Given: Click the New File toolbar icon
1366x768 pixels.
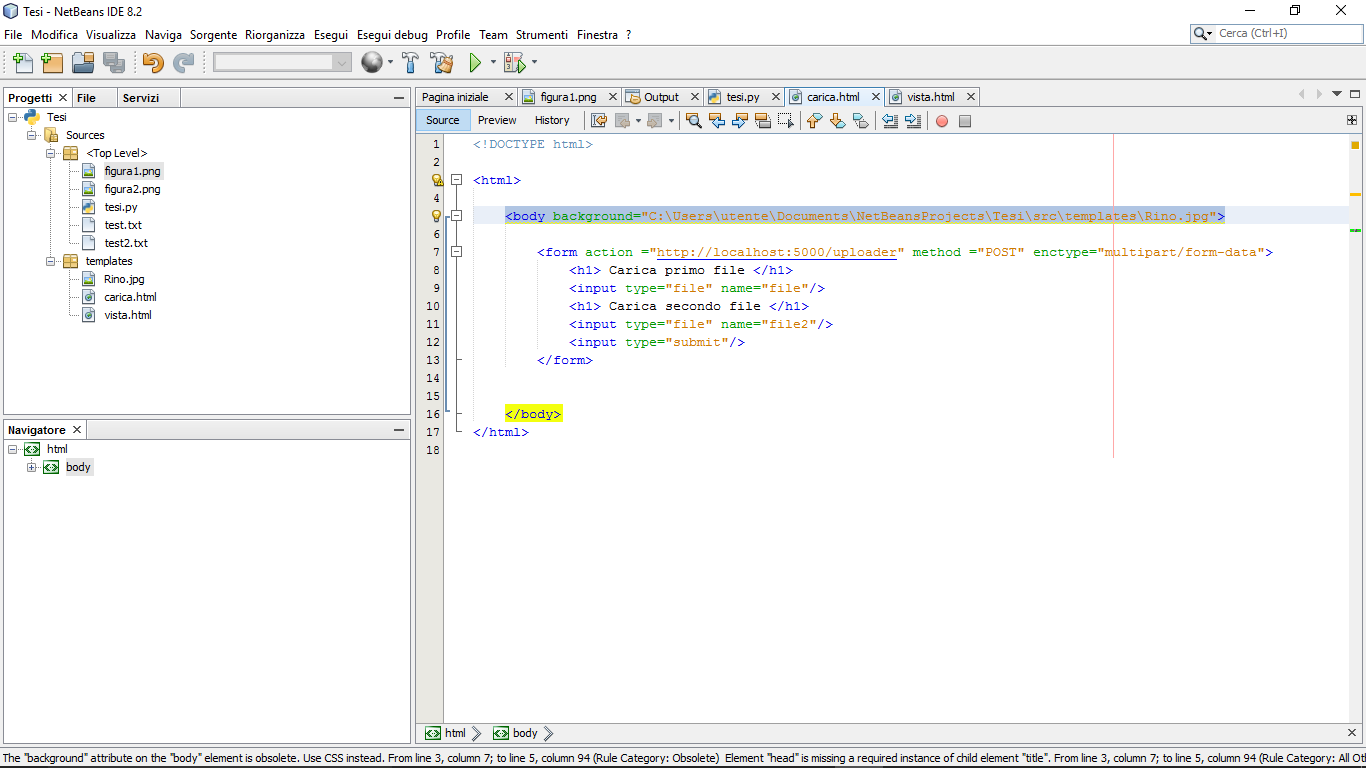Looking at the screenshot, I should point(22,63).
